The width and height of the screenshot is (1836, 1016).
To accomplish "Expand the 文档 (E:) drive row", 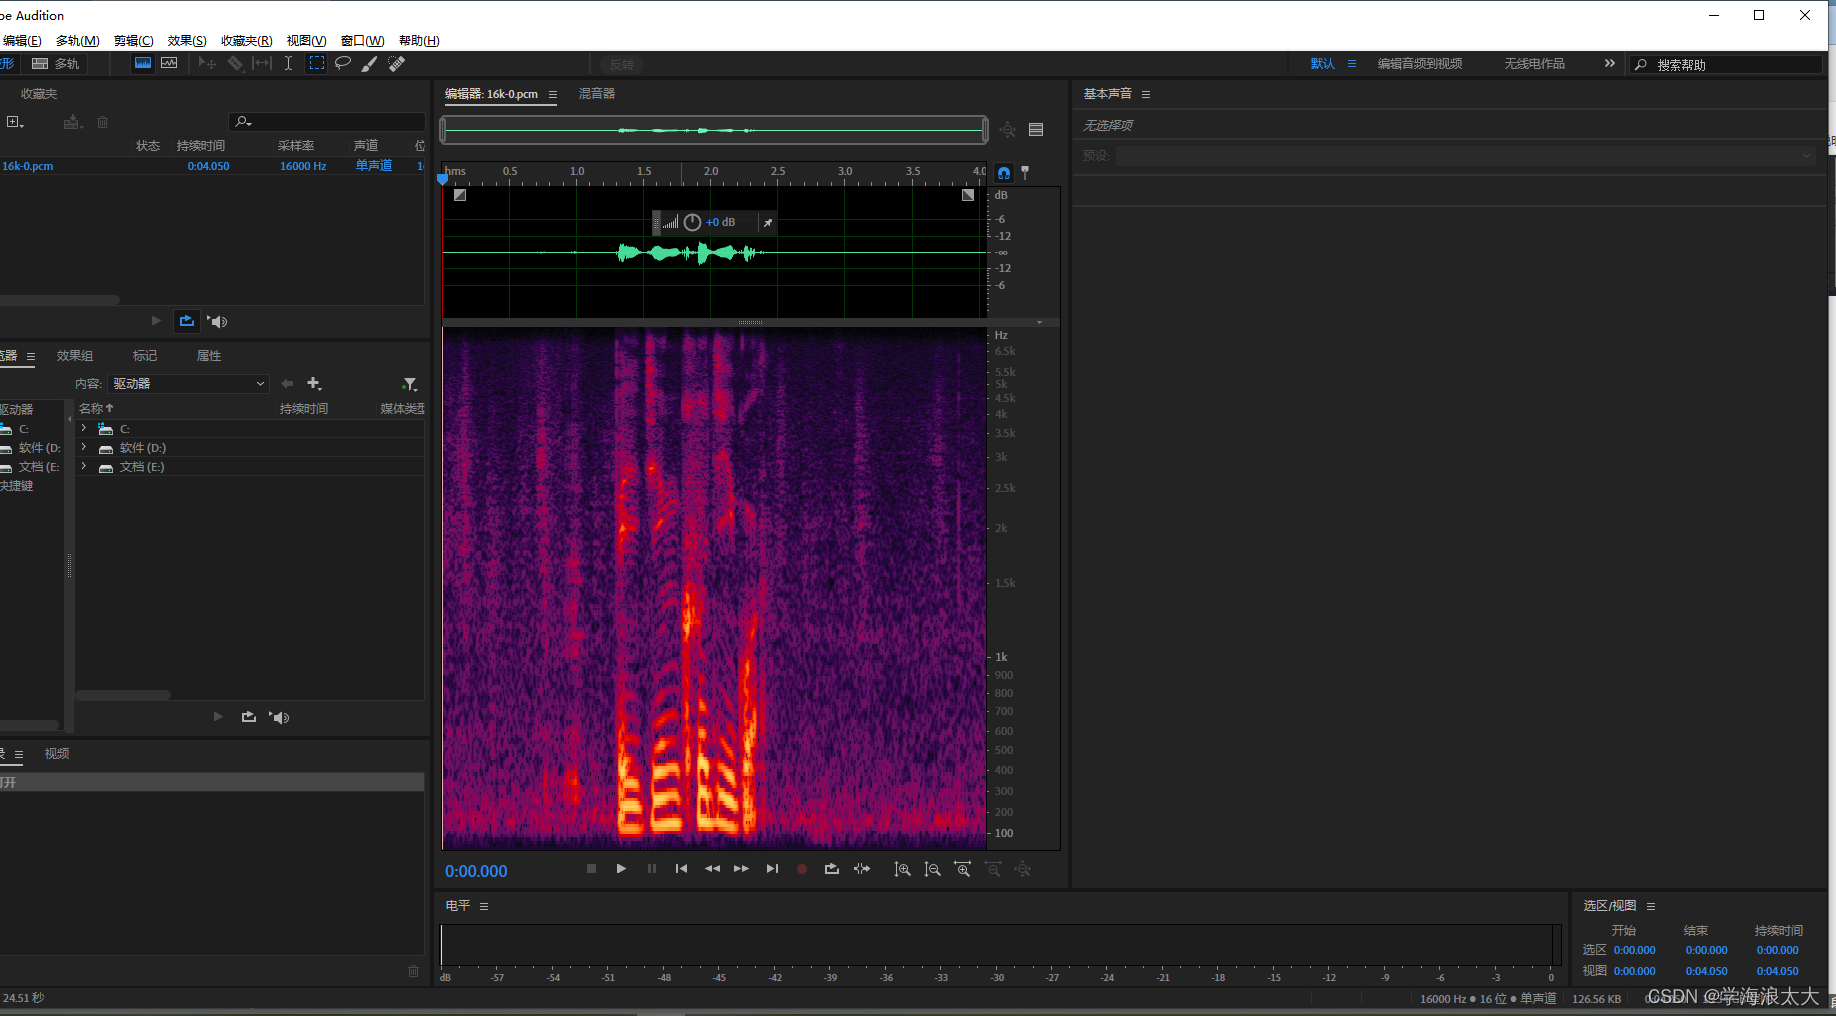I will pyautogui.click(x=84, y=466).
